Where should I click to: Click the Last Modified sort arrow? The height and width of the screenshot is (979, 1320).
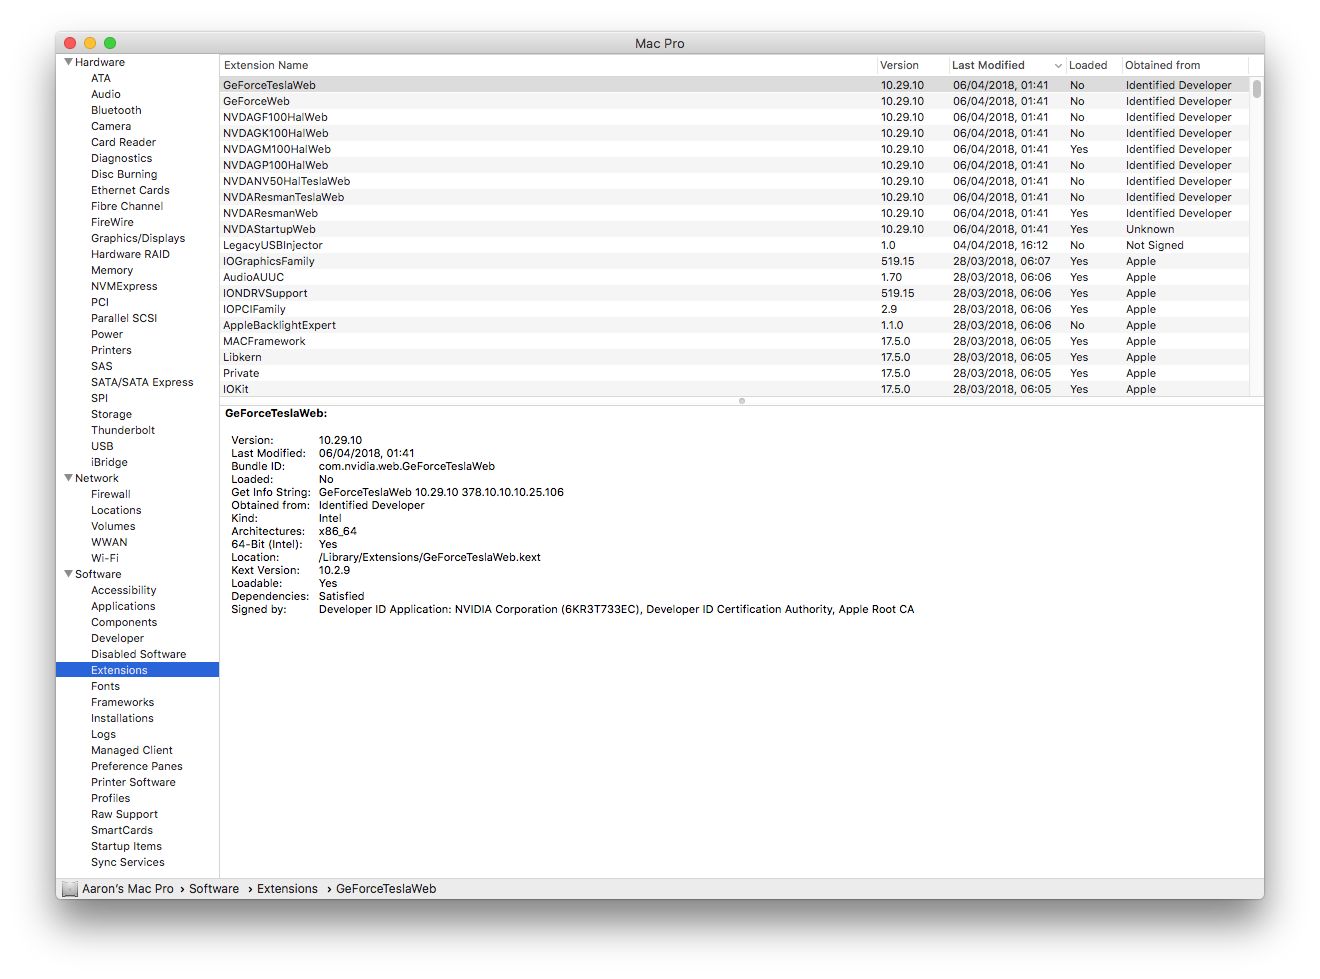coord(1058,66)
